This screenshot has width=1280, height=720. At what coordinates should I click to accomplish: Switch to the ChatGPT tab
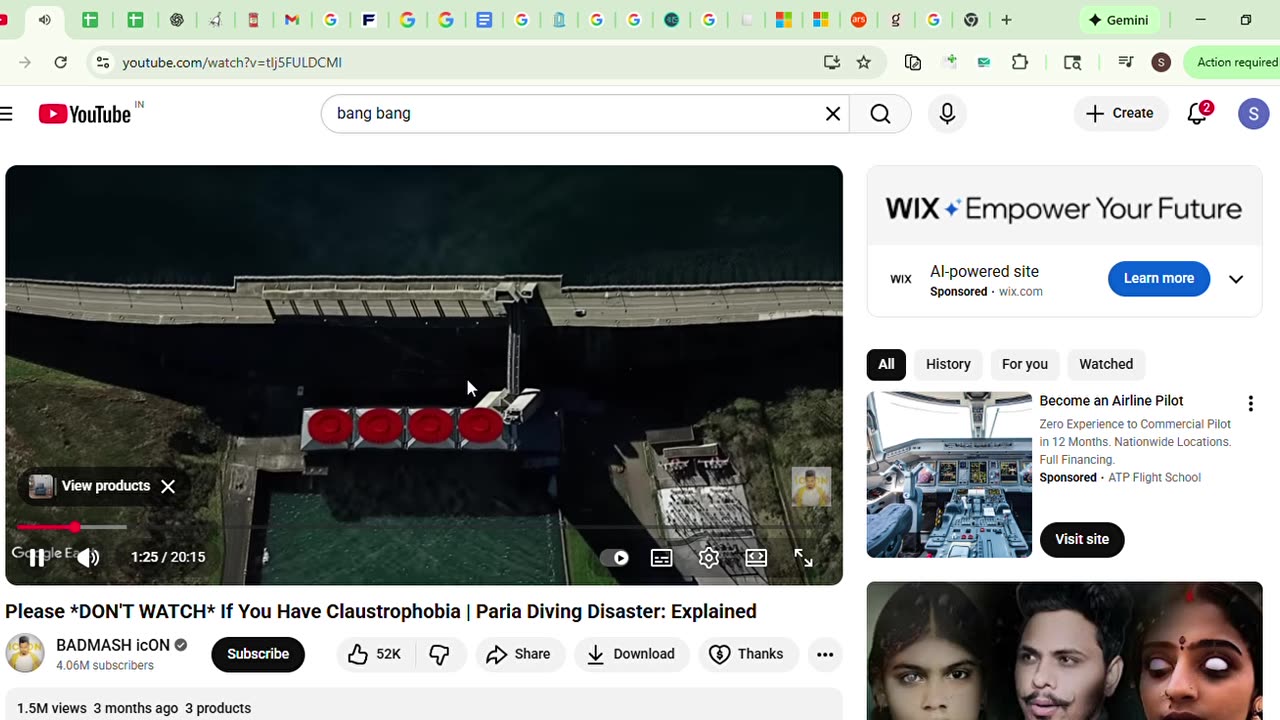(x=177, y=20)
